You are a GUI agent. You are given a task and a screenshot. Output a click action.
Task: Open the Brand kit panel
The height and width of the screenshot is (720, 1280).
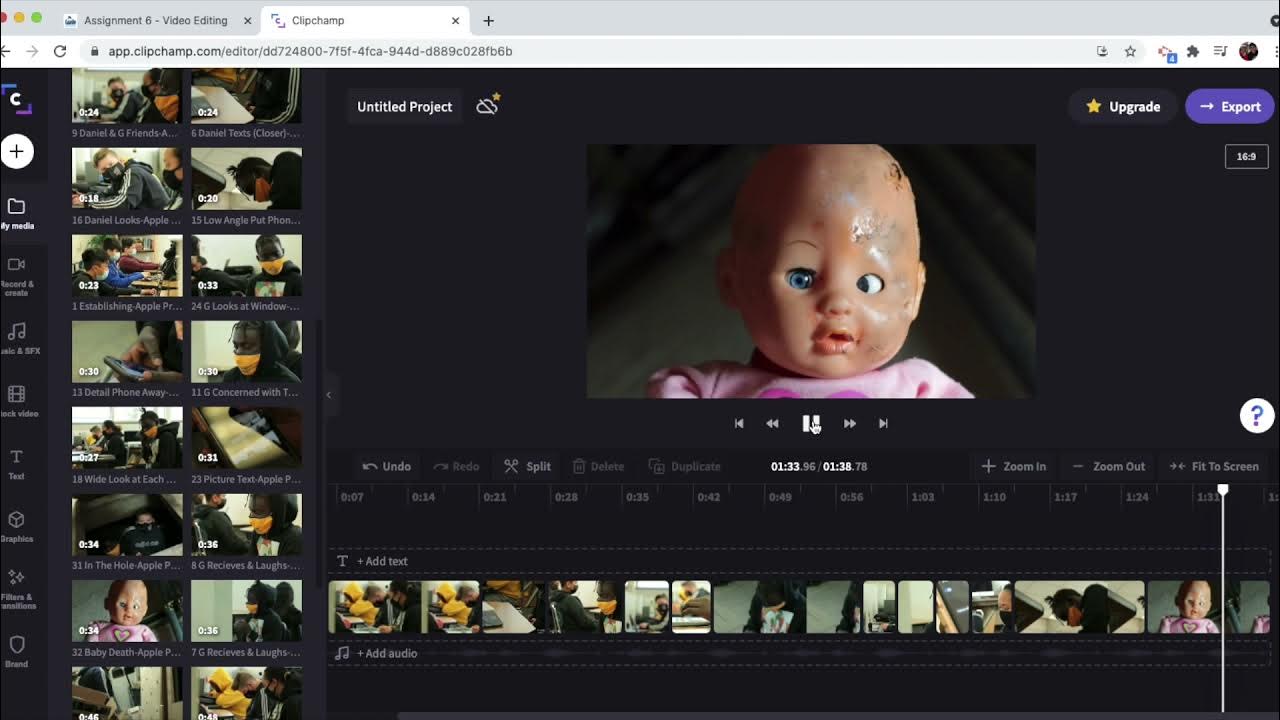[17, 651]
